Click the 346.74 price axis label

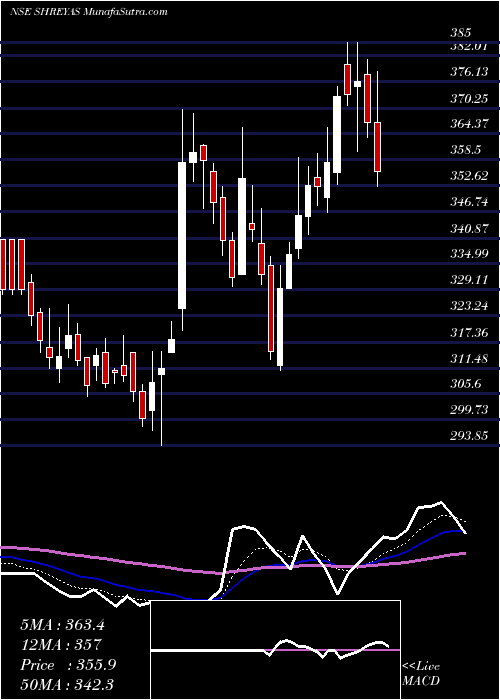point(469,202)
